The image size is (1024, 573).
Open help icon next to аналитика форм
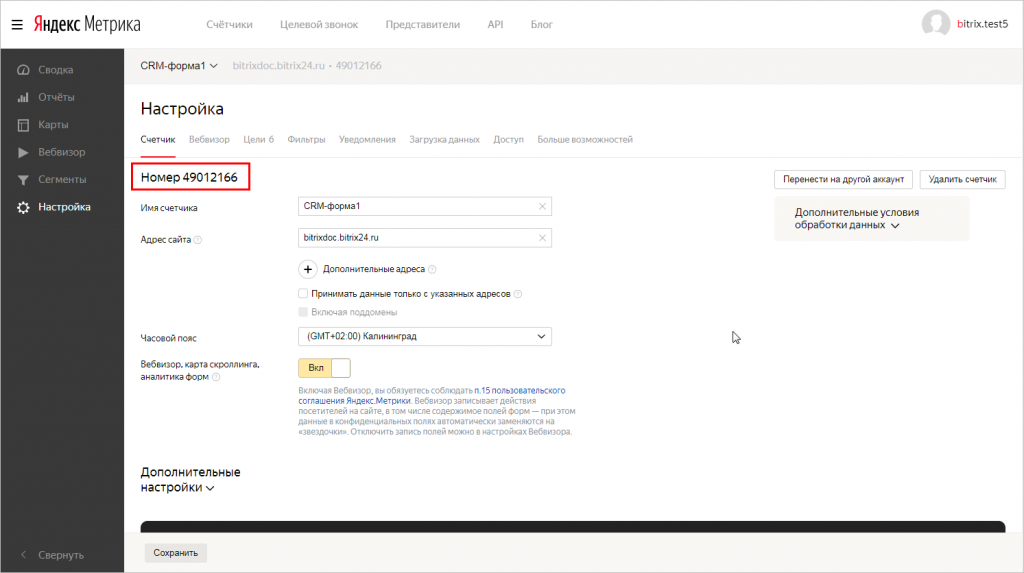(x=216, y=377)
